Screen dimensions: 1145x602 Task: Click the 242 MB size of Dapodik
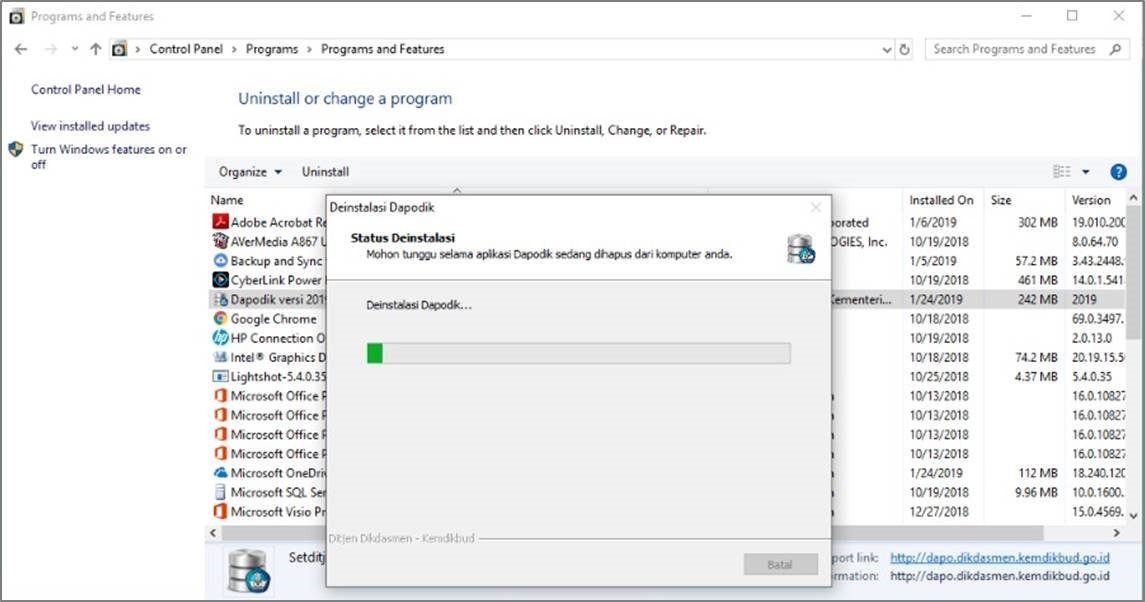pos(1038,300)
